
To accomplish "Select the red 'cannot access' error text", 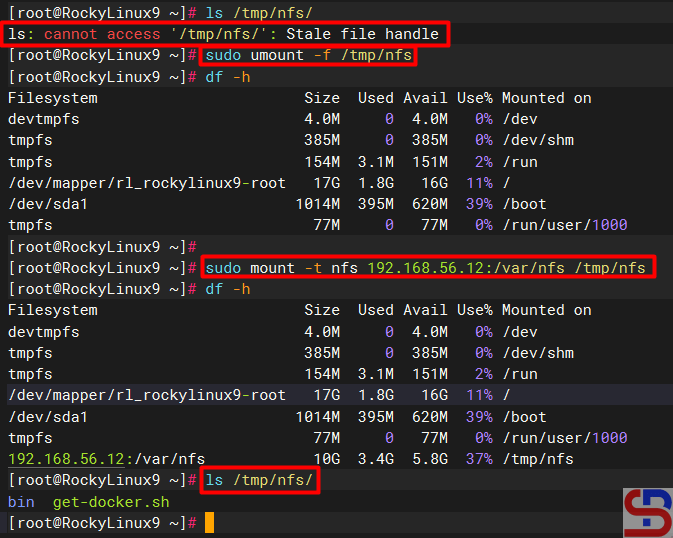I will (101, 34).
